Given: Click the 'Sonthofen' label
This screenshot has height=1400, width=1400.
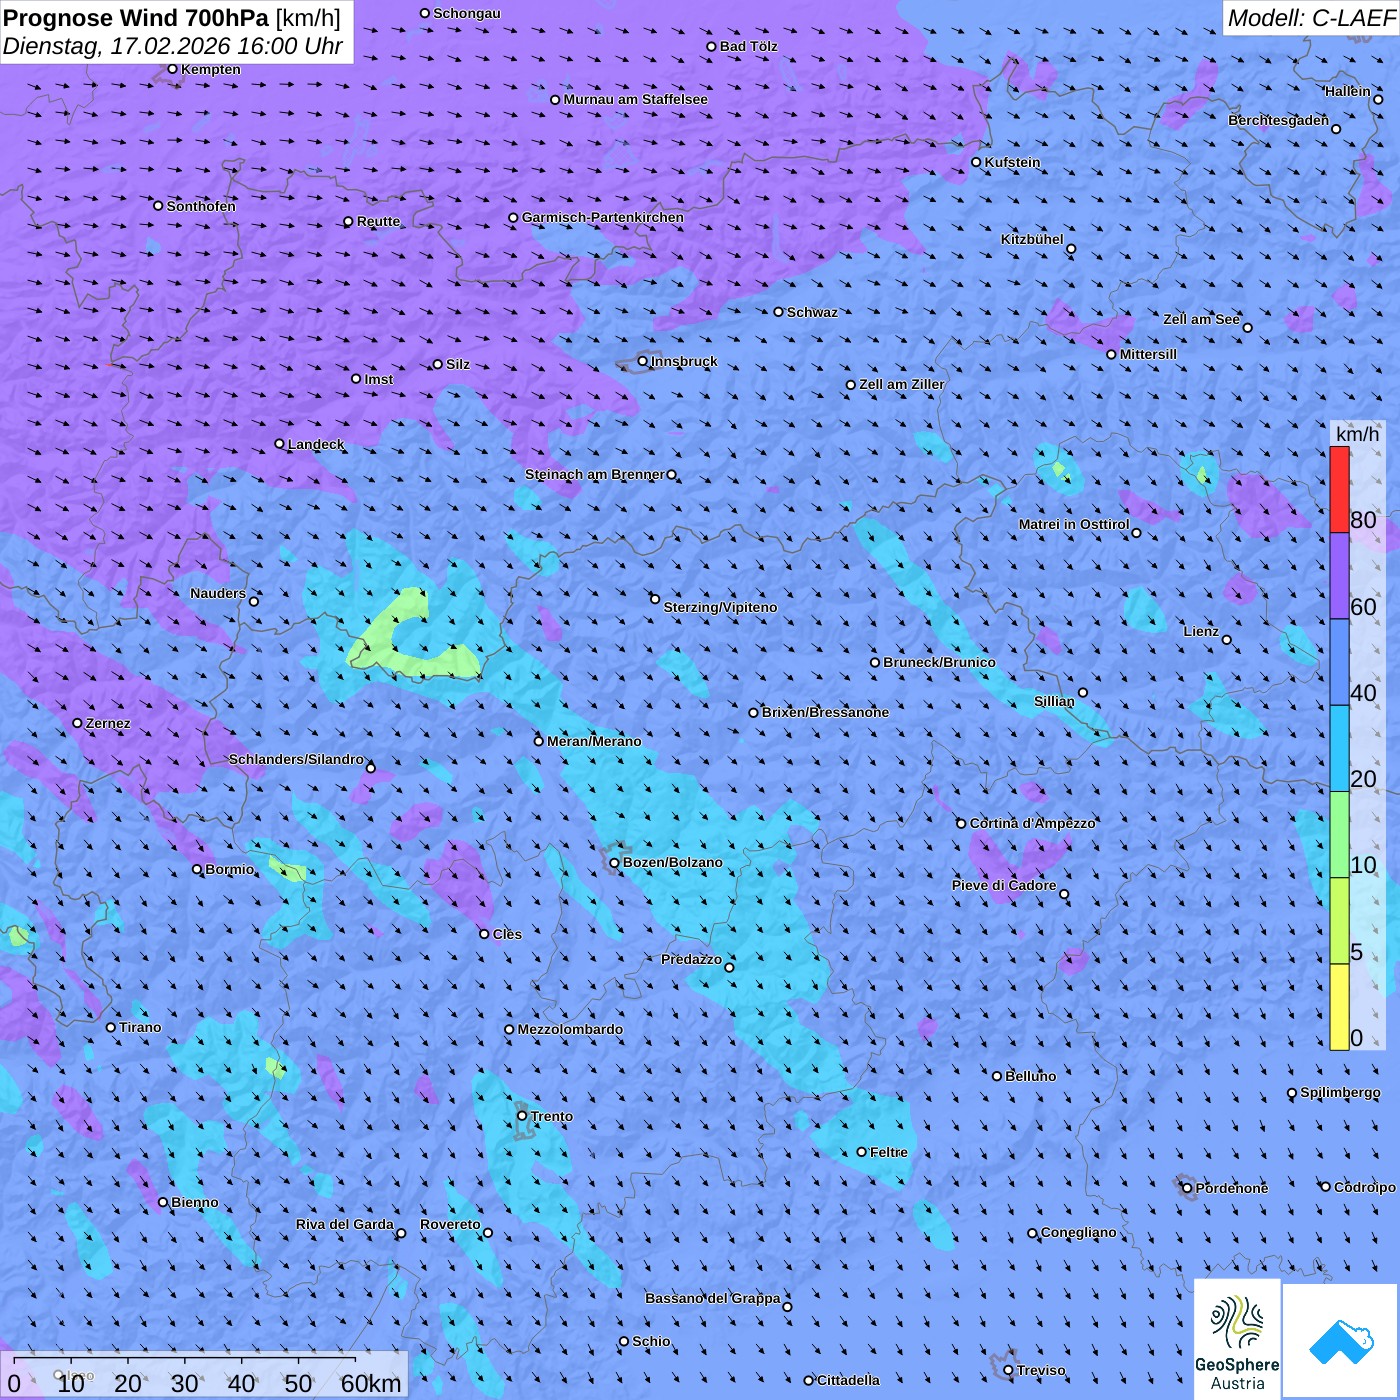Looking at the screenshot, I should click(x=201, y=206).
